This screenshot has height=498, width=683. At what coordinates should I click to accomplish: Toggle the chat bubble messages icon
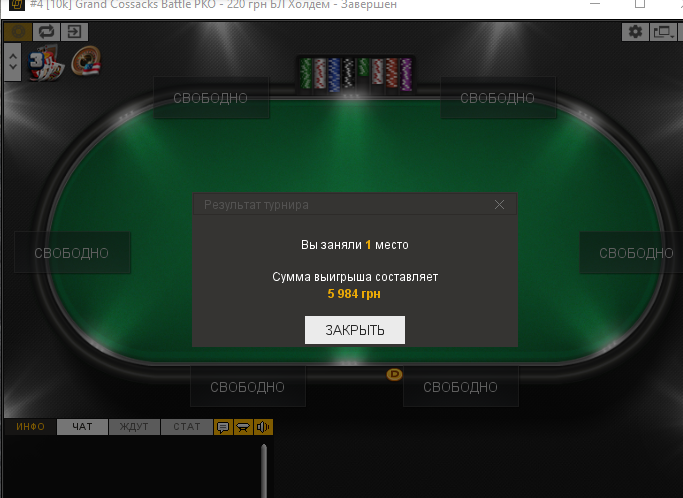coord(223,427)
